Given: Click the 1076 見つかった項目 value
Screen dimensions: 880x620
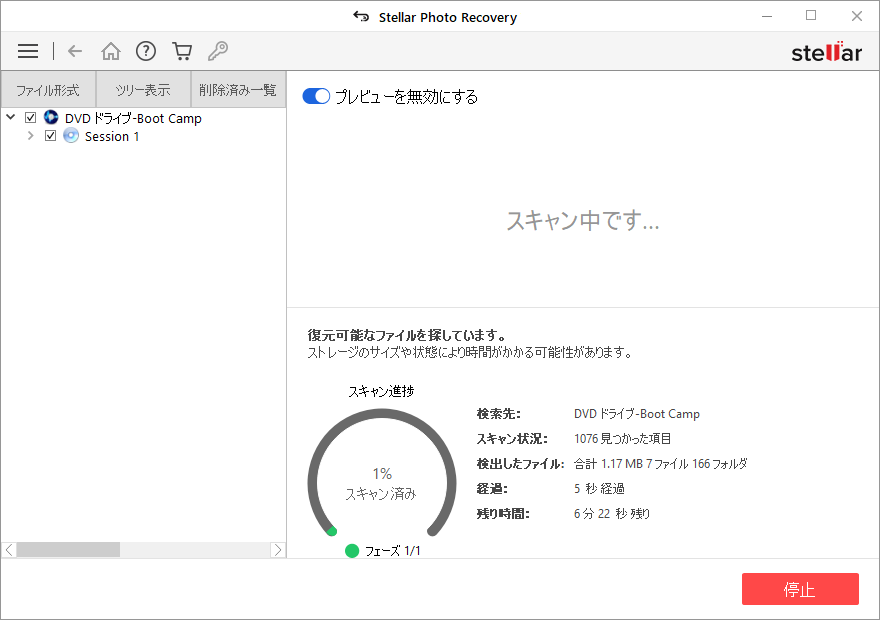Looking at the screenshot, I should pos(622,438).
